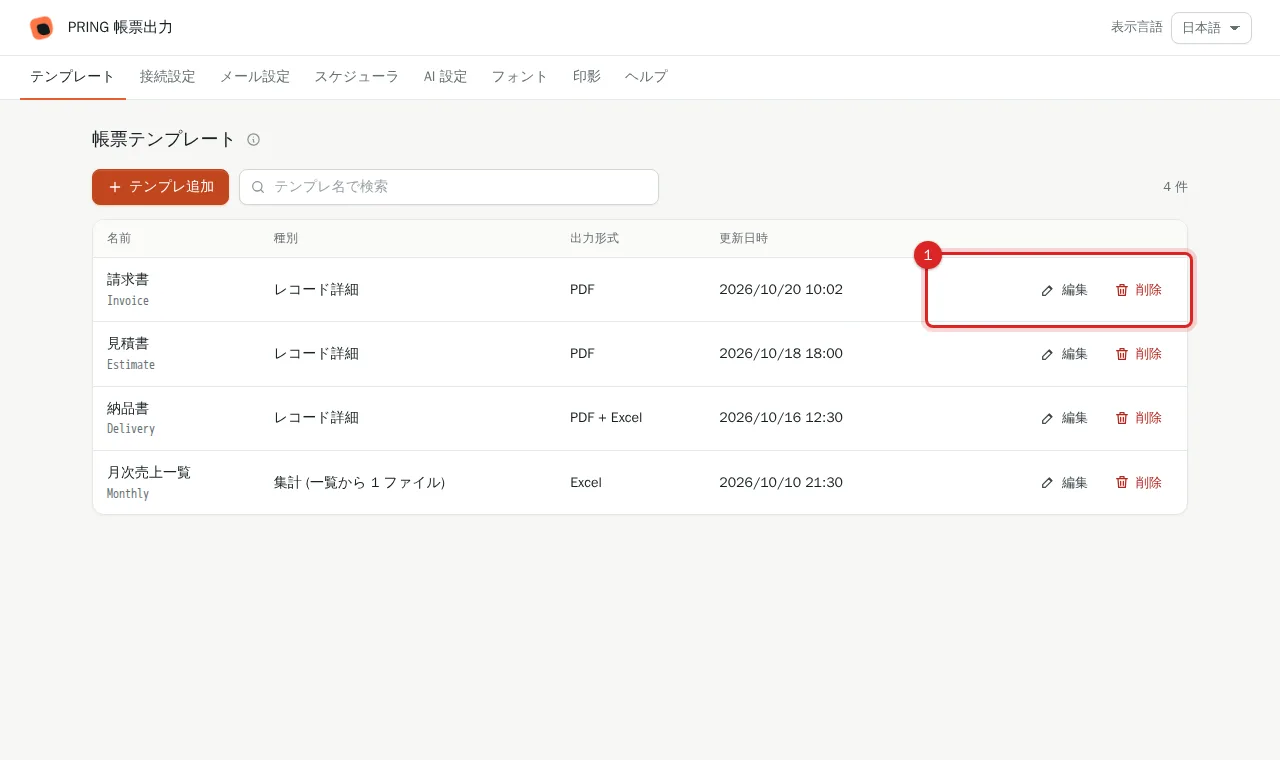Click the 4 件 count label
This screenshot has width=1280, height=760.
click(x=1175, y=187)
